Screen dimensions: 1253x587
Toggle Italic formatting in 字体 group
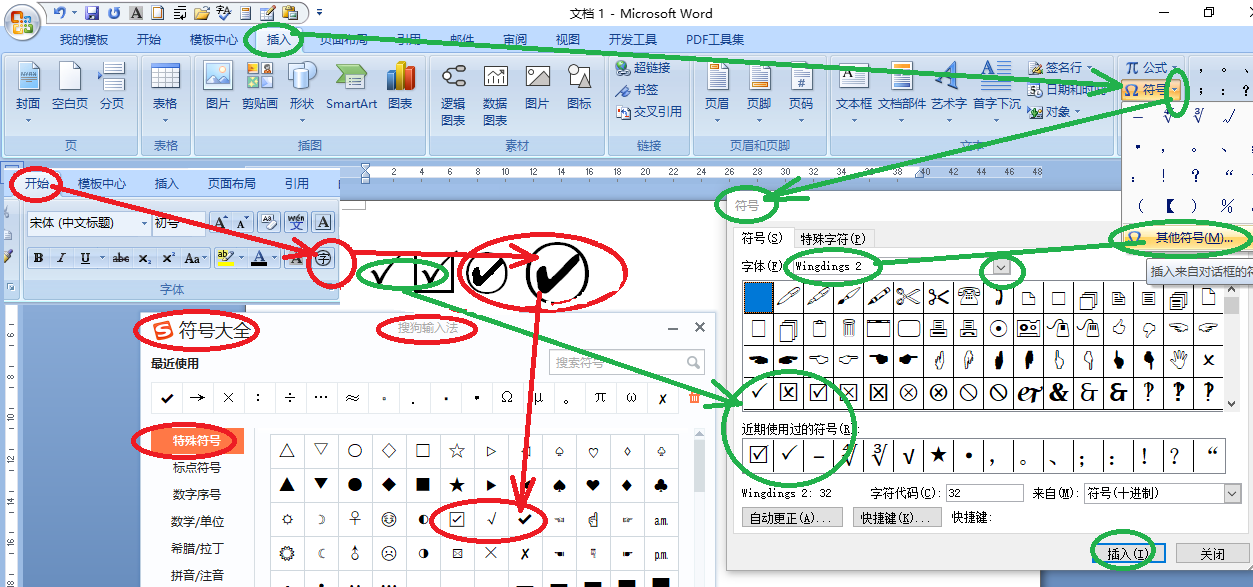pos(62,258)
